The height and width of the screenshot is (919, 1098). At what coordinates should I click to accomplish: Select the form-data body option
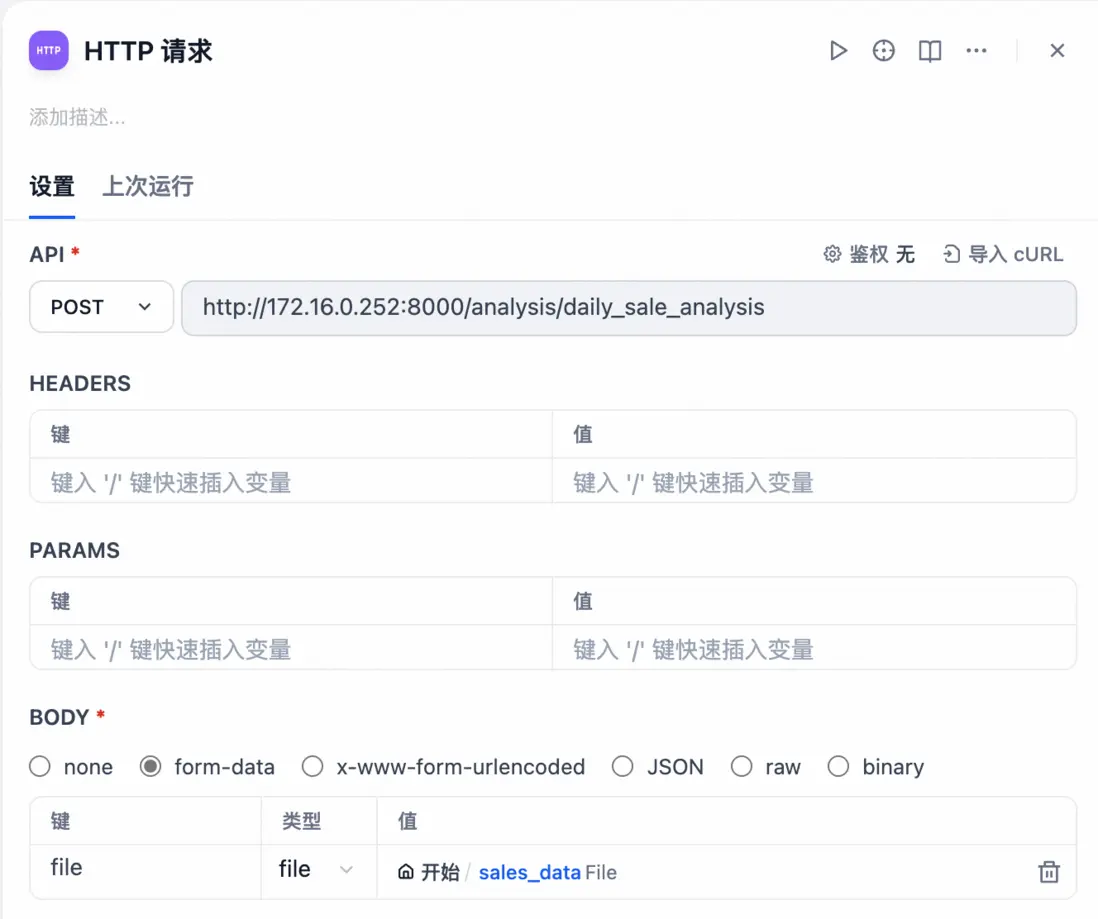pyautogui.click(x=150, y=767)
